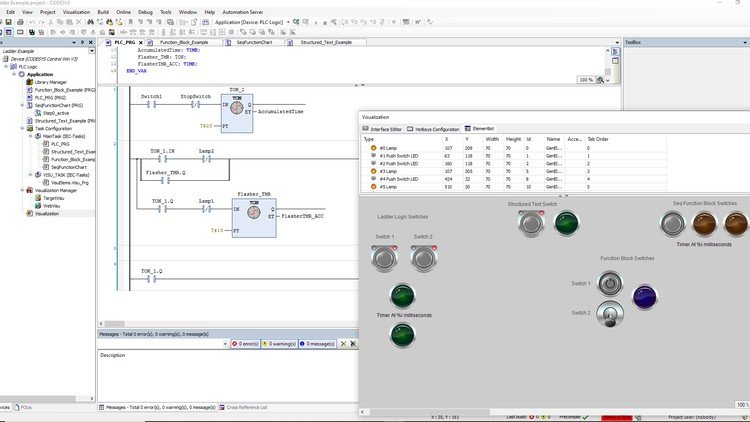This screenshot has height=422, width=750.
Task: Click the Find binoculars icon
Action: [90, 22]
